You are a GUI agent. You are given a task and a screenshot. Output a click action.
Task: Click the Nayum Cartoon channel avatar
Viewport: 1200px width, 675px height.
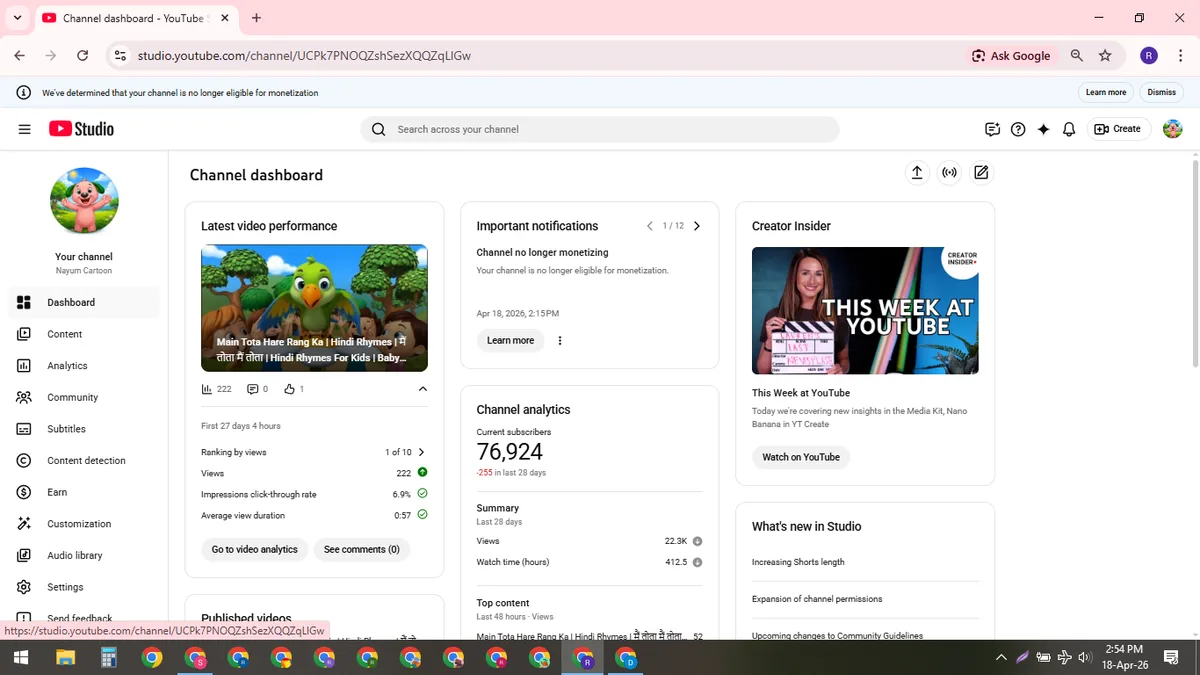pos(84,201)
